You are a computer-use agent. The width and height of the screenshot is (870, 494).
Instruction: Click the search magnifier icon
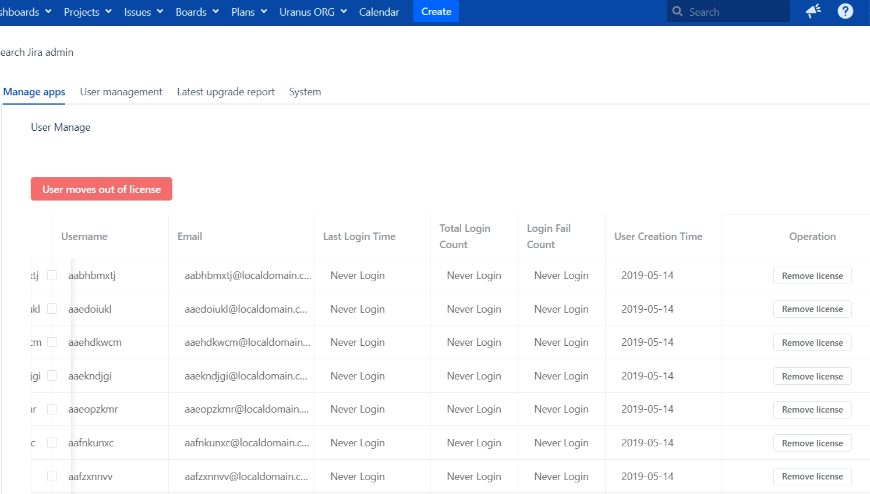click(x=679, y=12)
